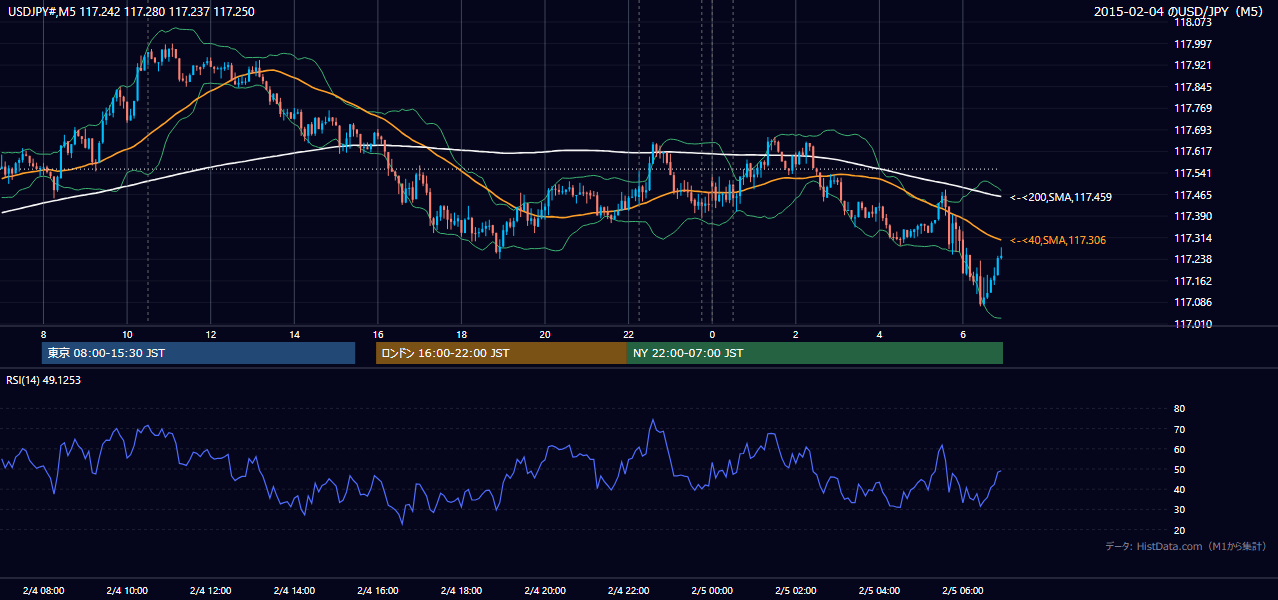
Task: Click hour marker 4 below the candlestick chart
Action: [879, 333]
